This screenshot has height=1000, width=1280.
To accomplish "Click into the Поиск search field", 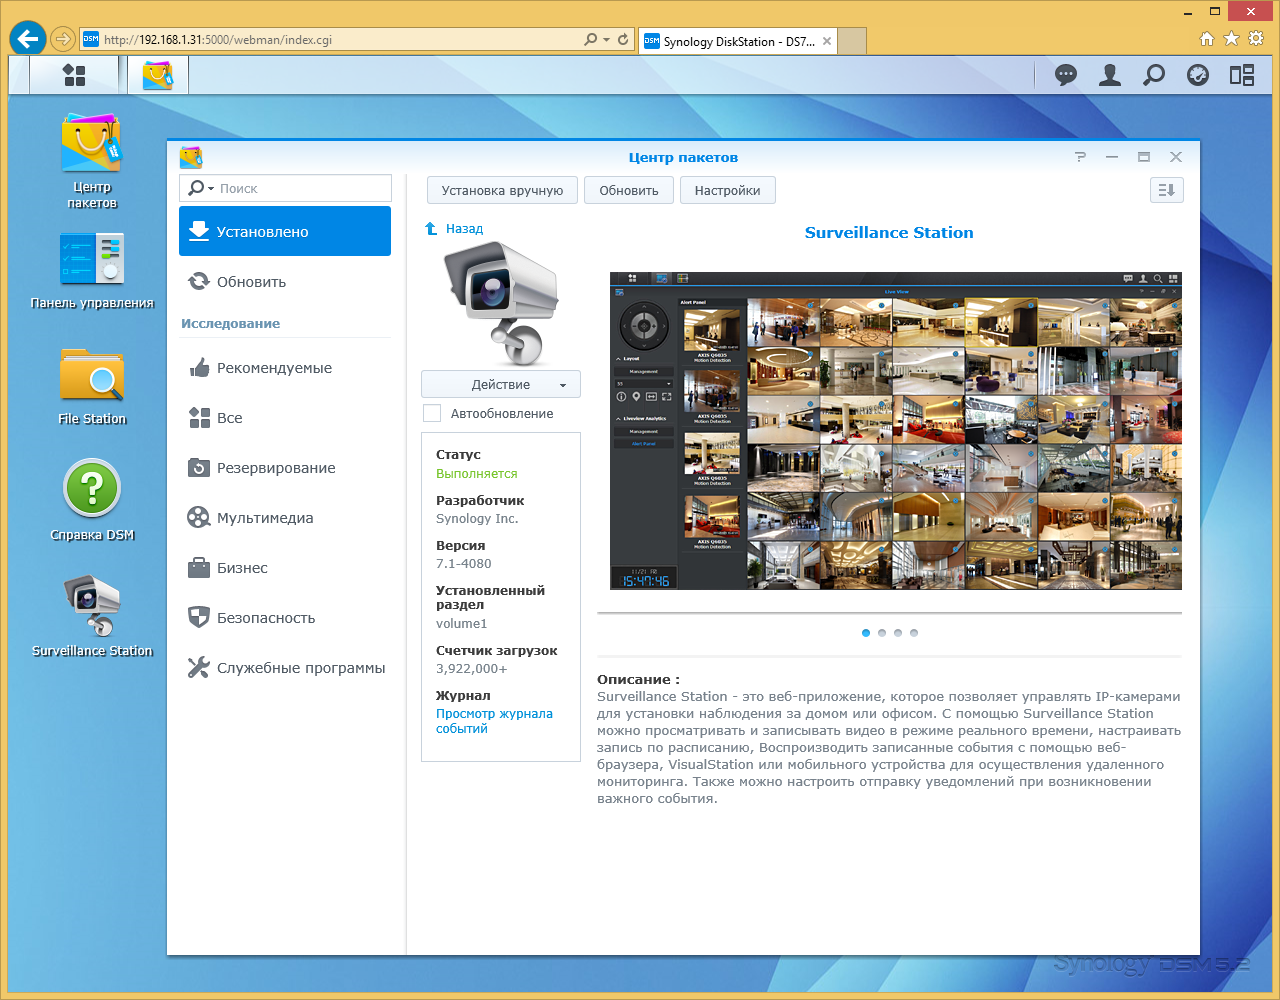I will [x=285, y=188].
